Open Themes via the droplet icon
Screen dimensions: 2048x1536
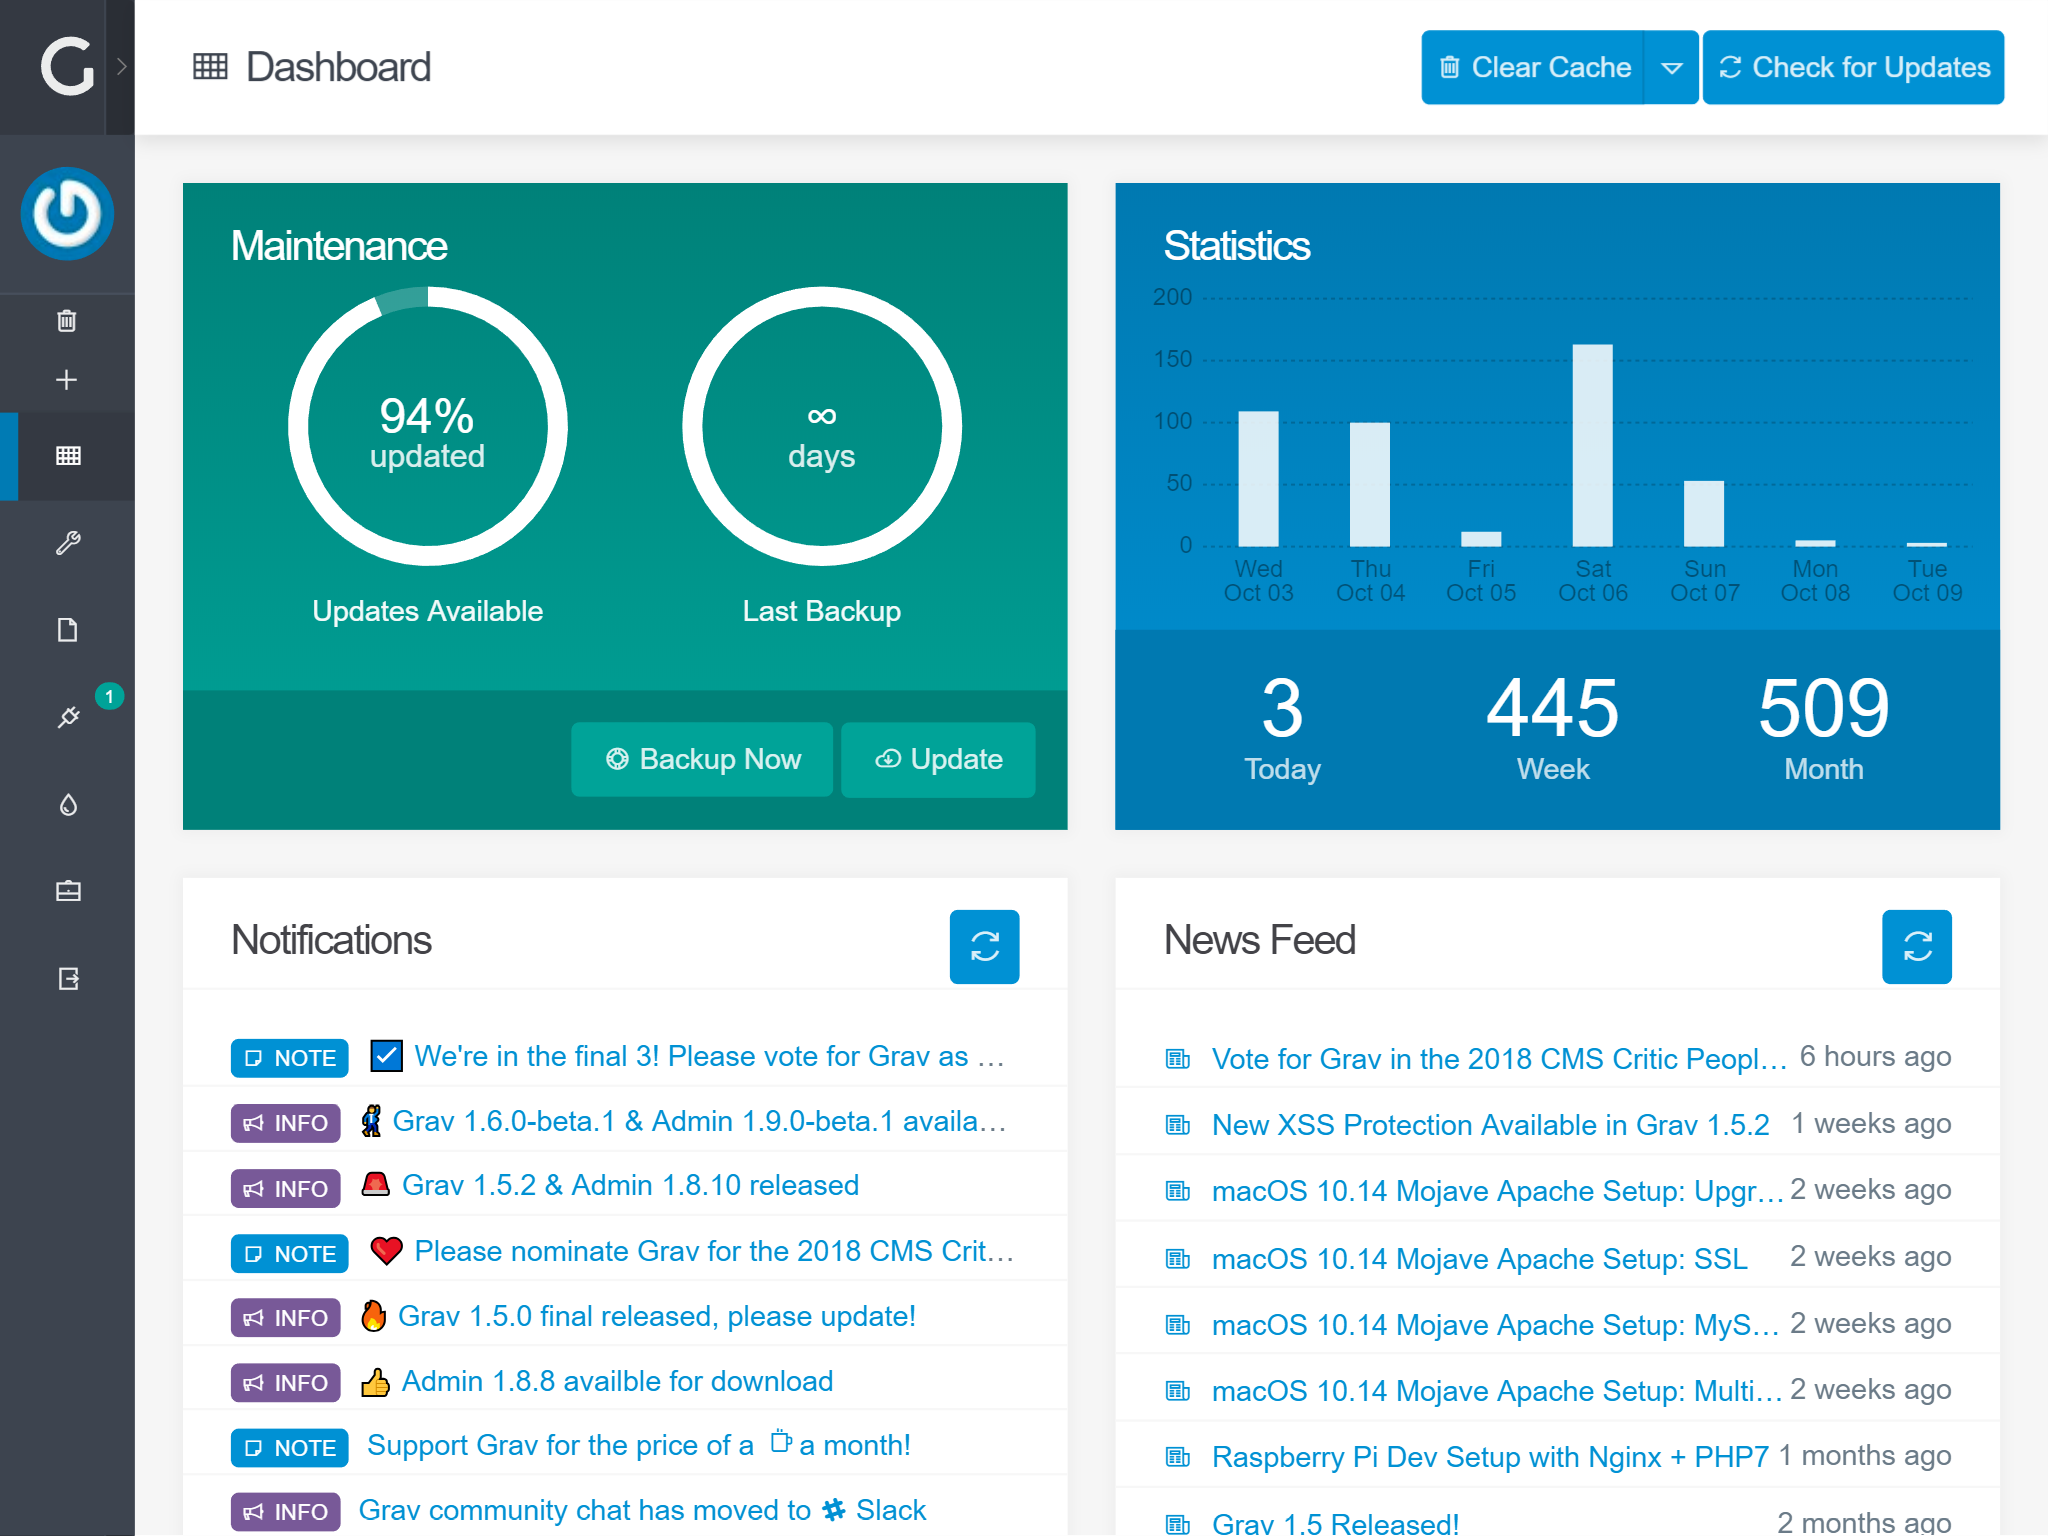pyautogui.click(x=67, y=804)
